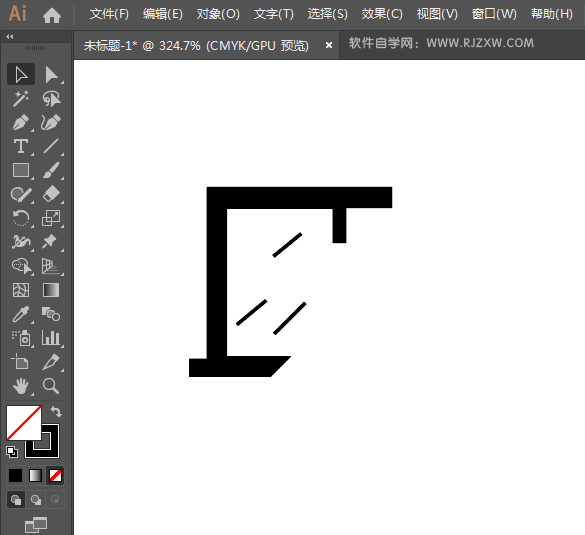Image resolution: width=585 pixels, height=535 pixels.
Task: Select the Pen tool
Action: pos(21,122)
